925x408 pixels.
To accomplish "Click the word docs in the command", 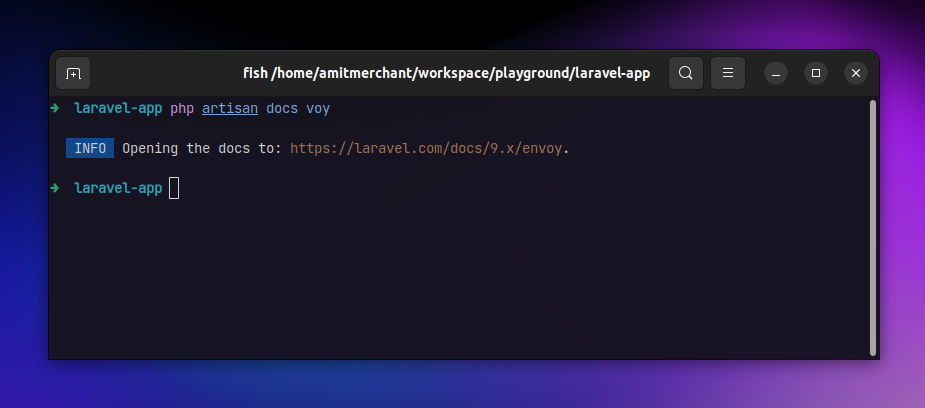I will (x=282, y=108).
